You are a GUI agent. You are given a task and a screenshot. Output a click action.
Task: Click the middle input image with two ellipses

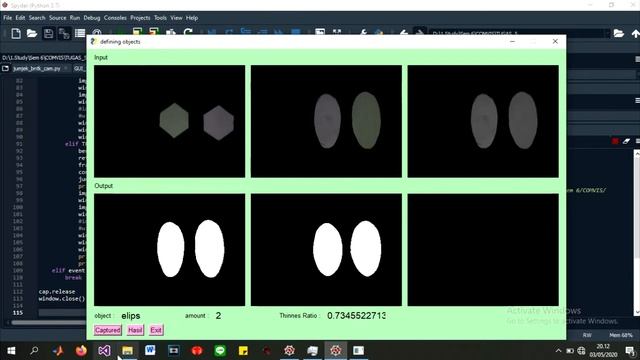pyautogui.click(x=326, y=121)
